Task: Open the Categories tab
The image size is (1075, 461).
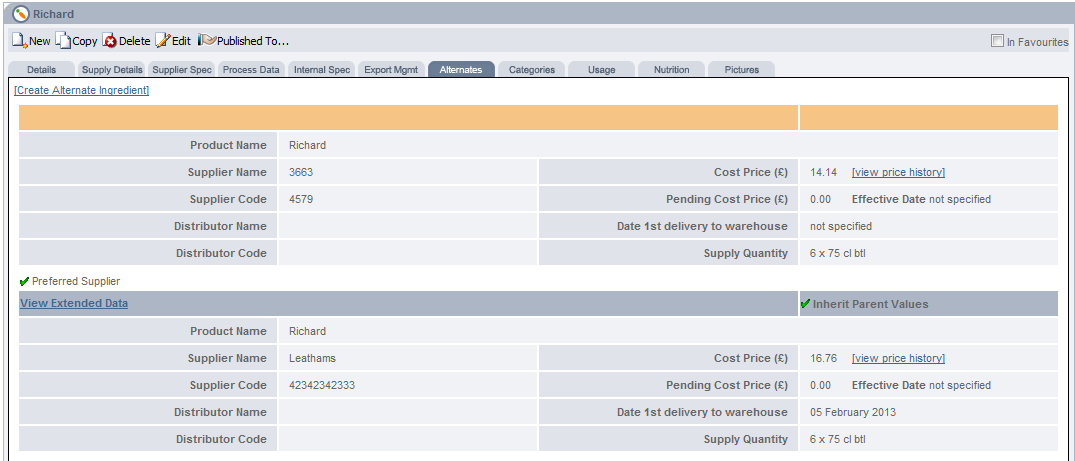Action: [x=531, y=70]
